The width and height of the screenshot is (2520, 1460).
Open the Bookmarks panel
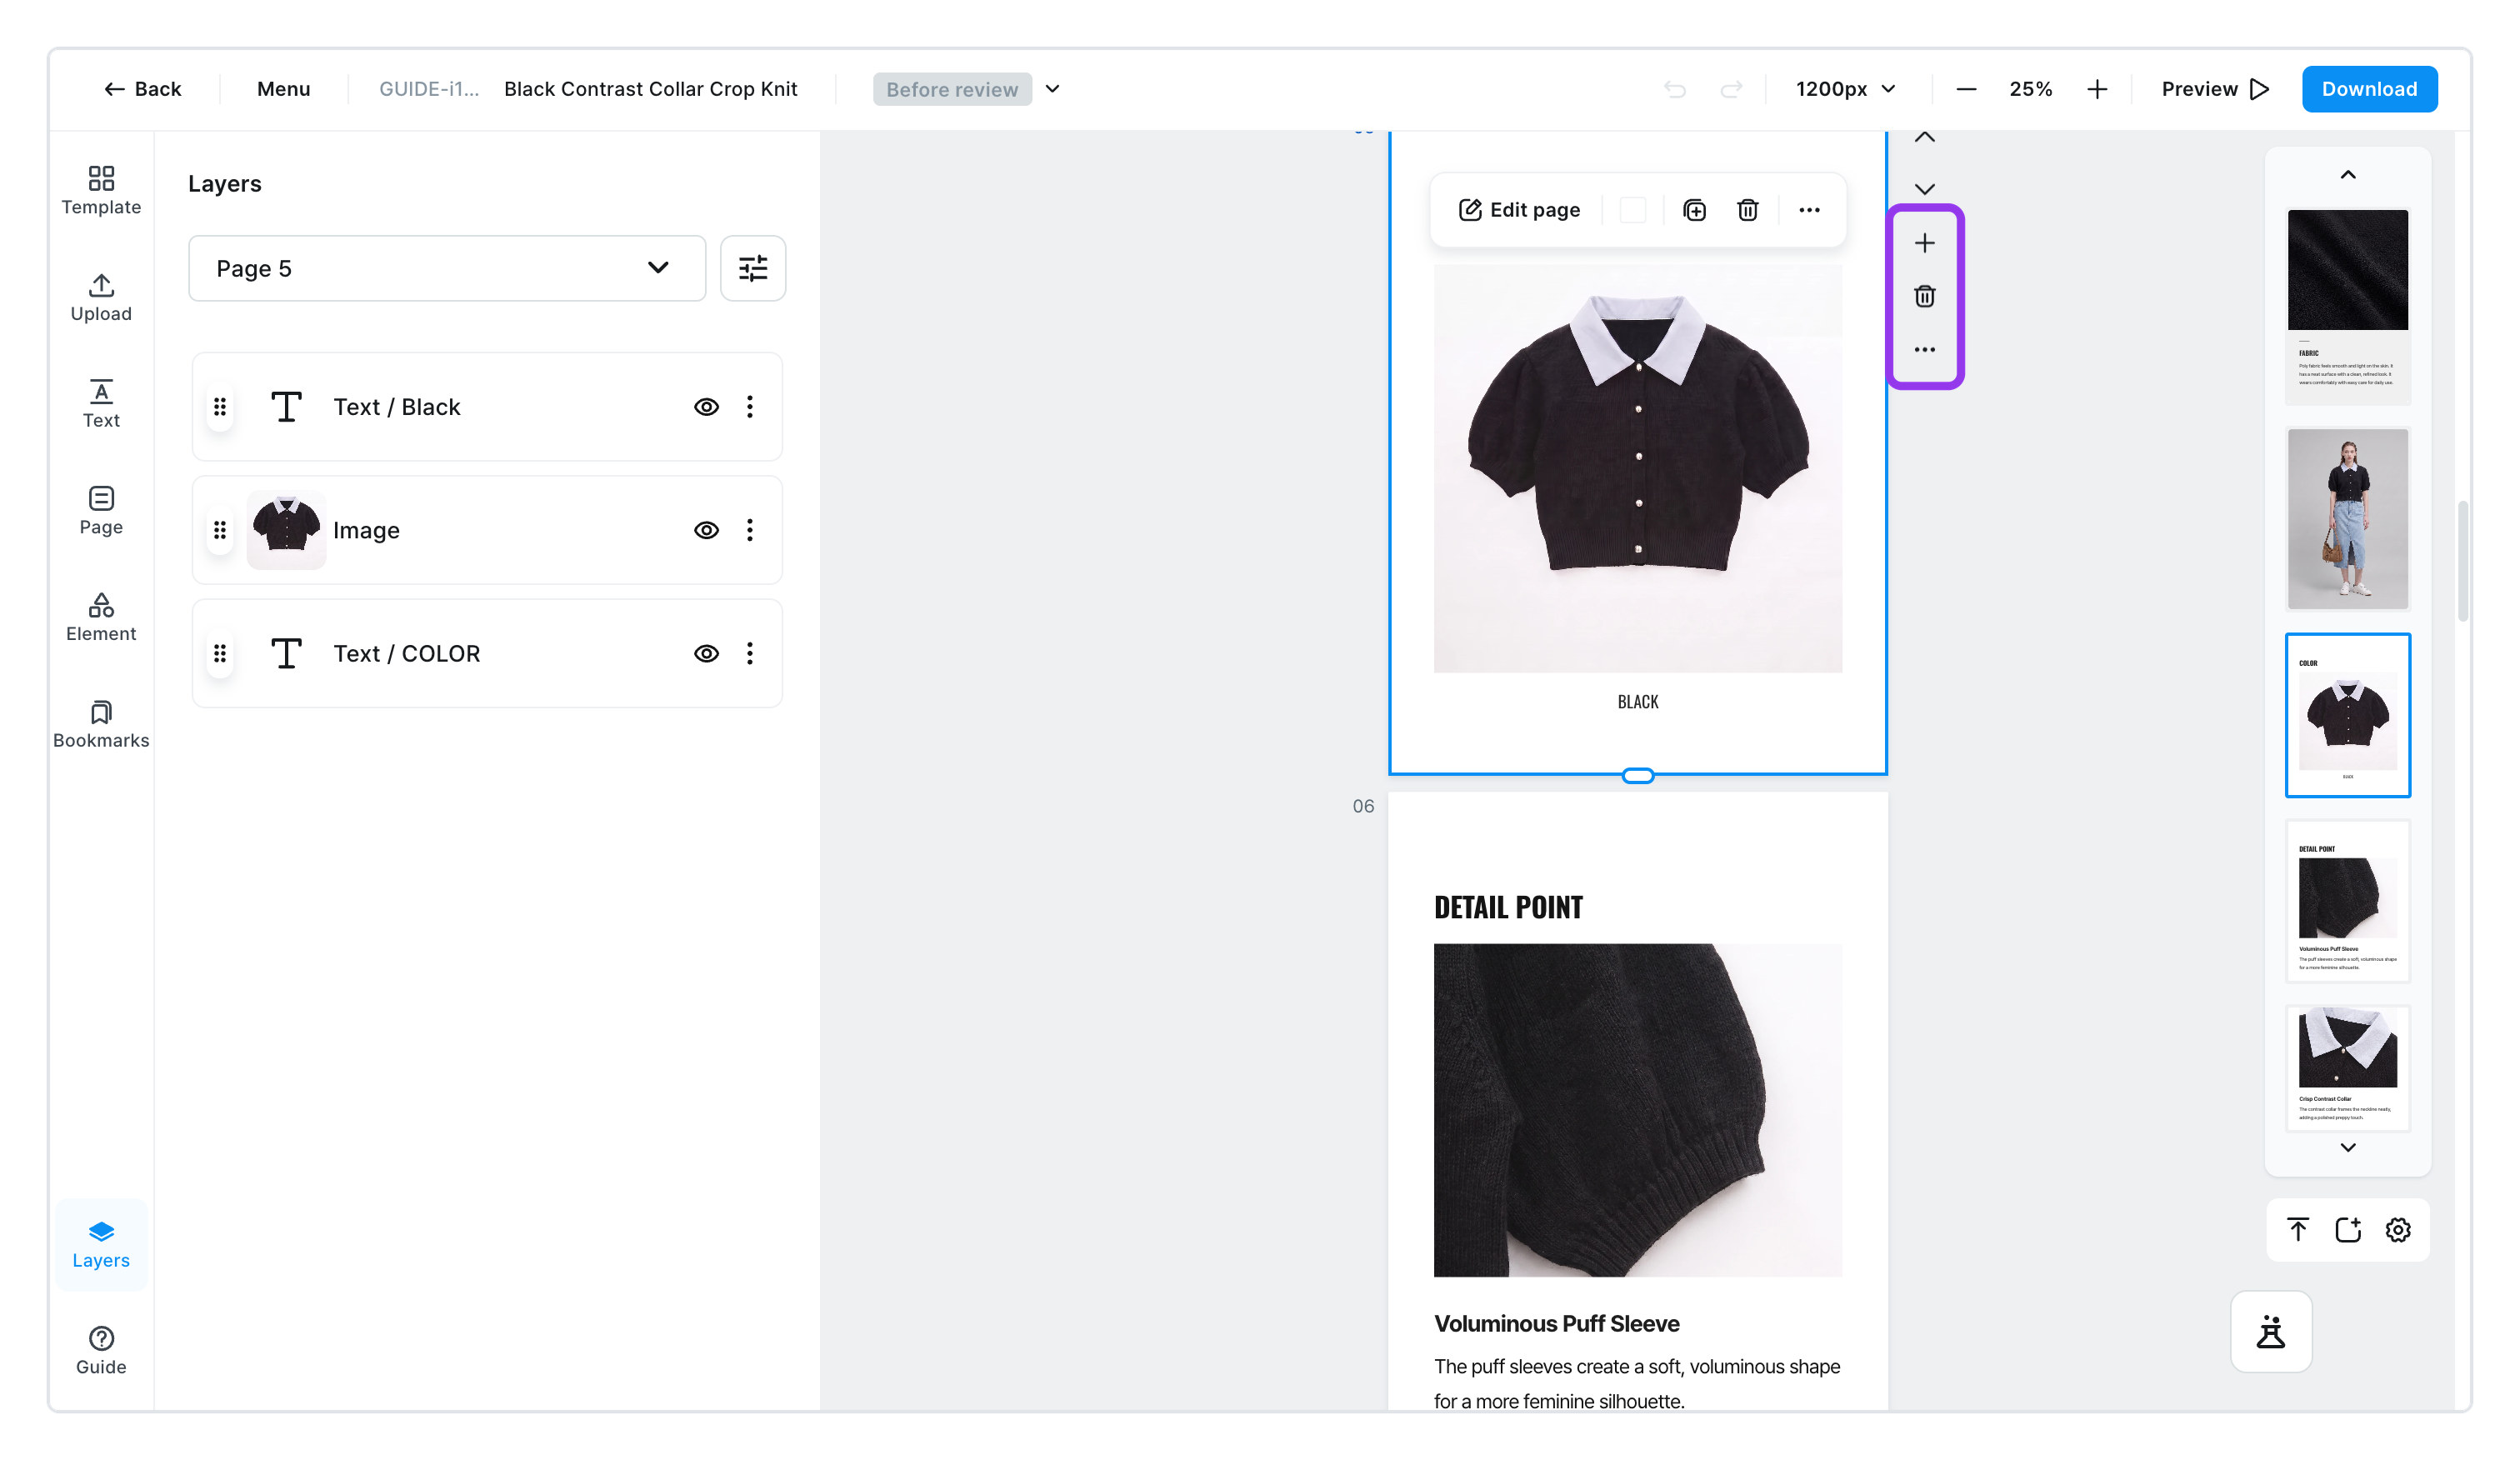pos(101,724)
